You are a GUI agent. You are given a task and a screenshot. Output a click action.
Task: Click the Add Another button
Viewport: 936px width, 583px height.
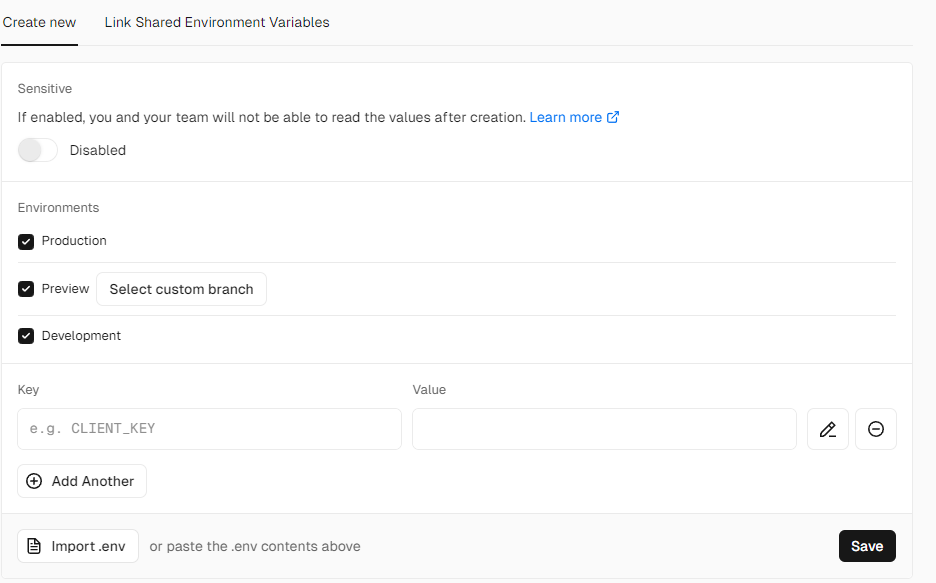81,481
